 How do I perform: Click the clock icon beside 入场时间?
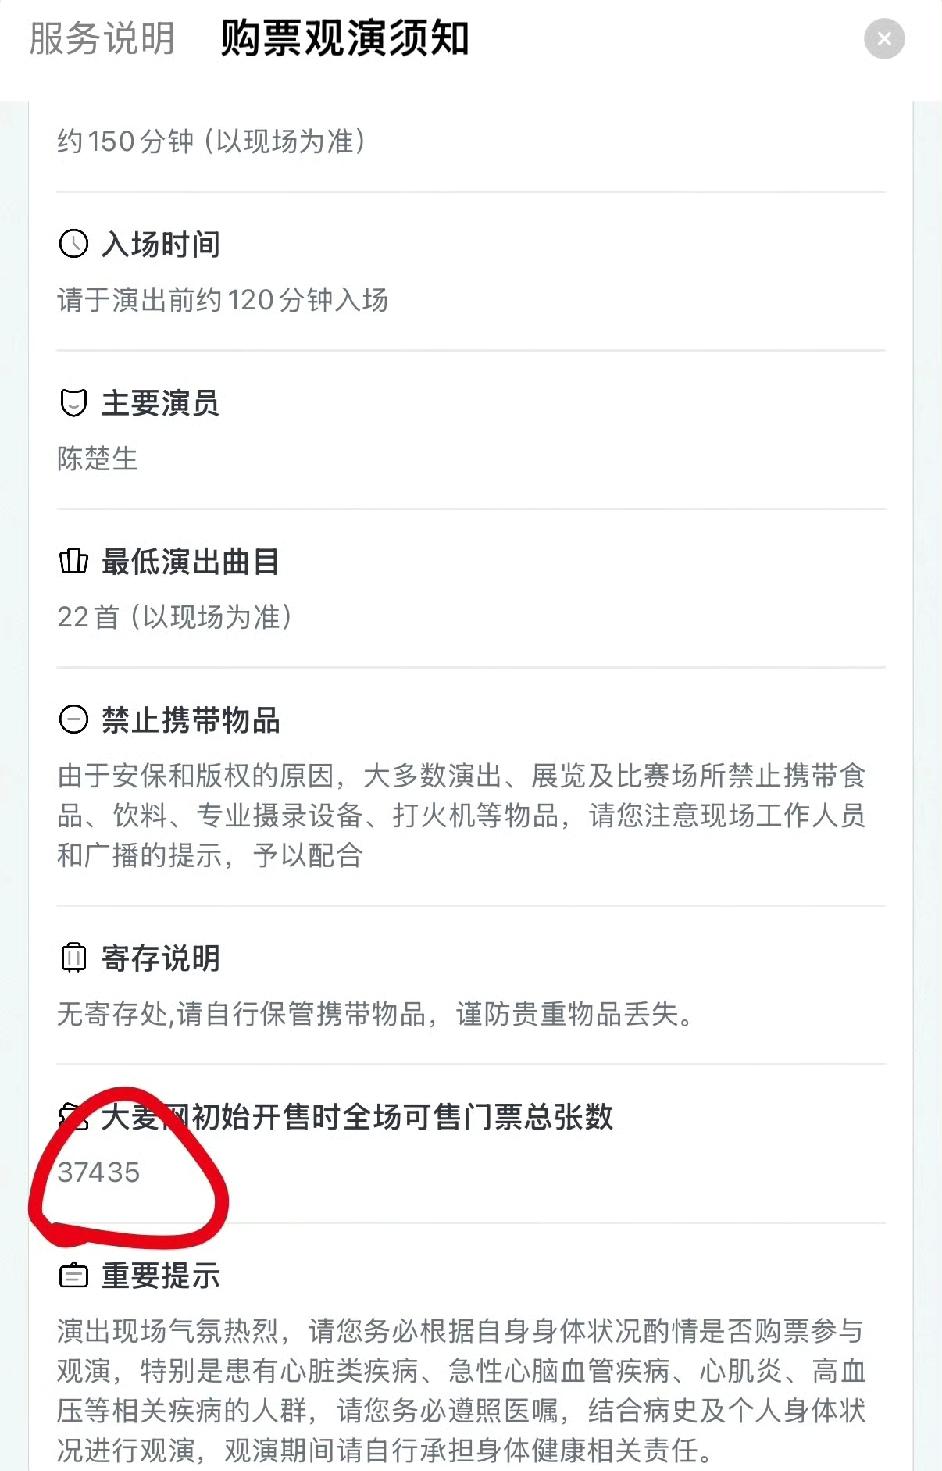74,244
